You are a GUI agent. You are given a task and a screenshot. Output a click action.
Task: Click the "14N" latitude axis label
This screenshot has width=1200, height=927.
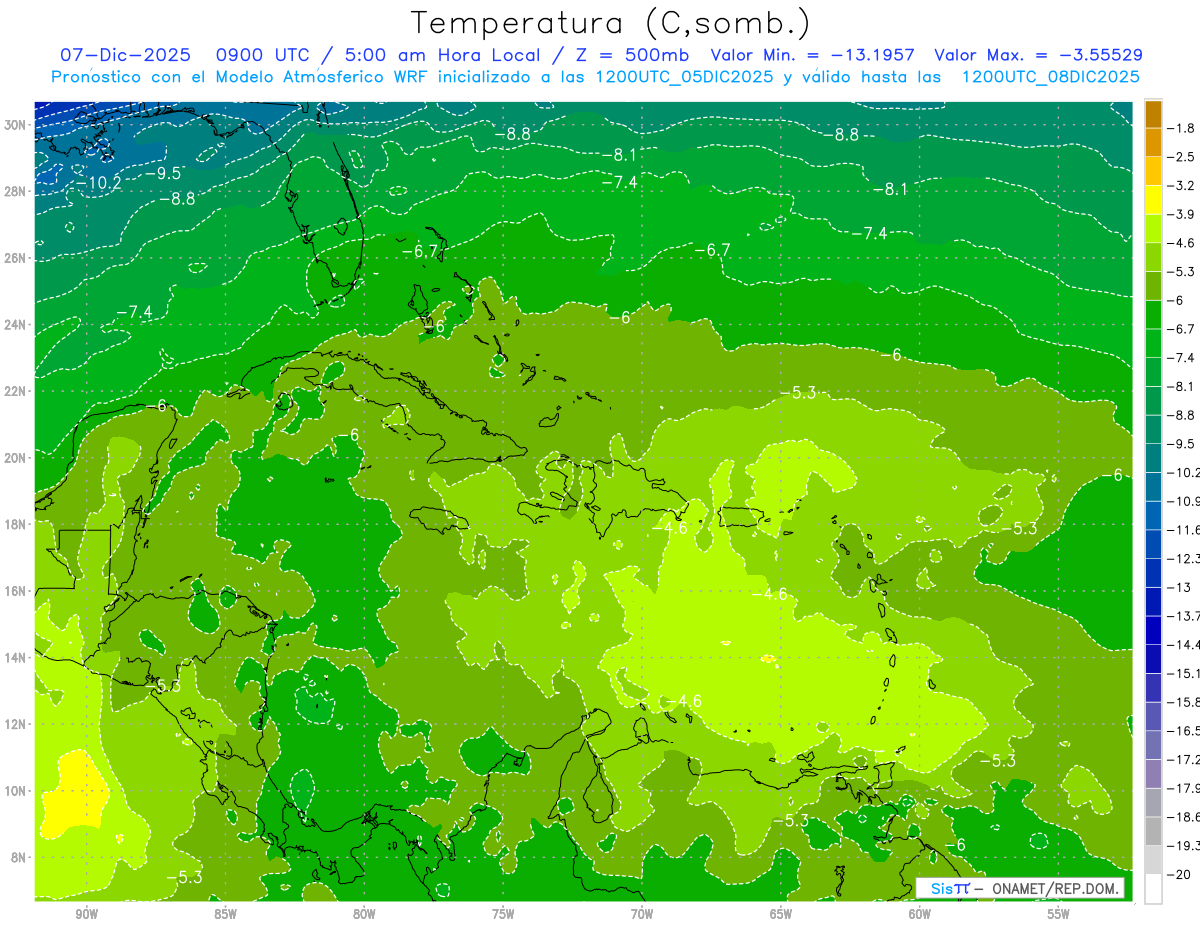15,657
